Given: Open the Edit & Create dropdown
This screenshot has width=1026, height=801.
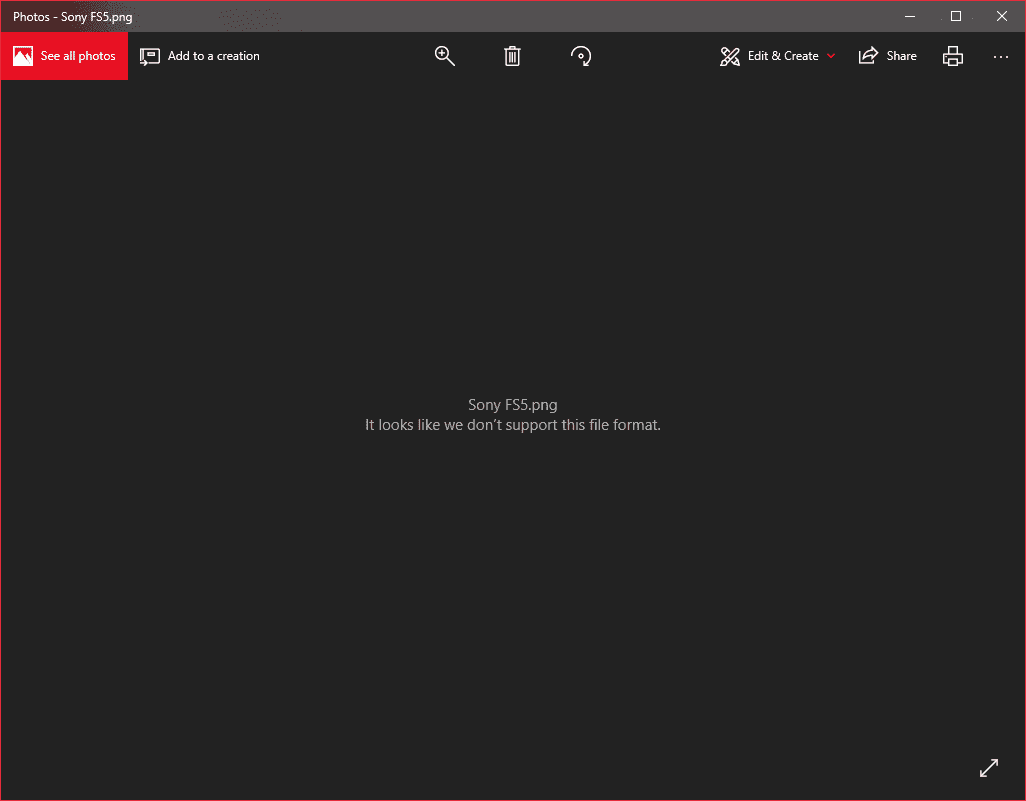Looking at the screenshot, I should point(777,56).
